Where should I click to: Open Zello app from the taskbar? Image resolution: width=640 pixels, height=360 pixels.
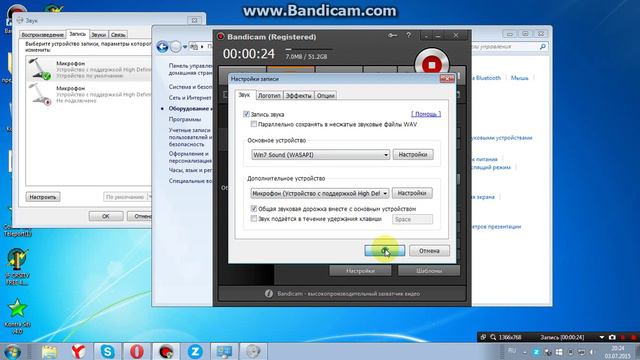pos(195,351)
